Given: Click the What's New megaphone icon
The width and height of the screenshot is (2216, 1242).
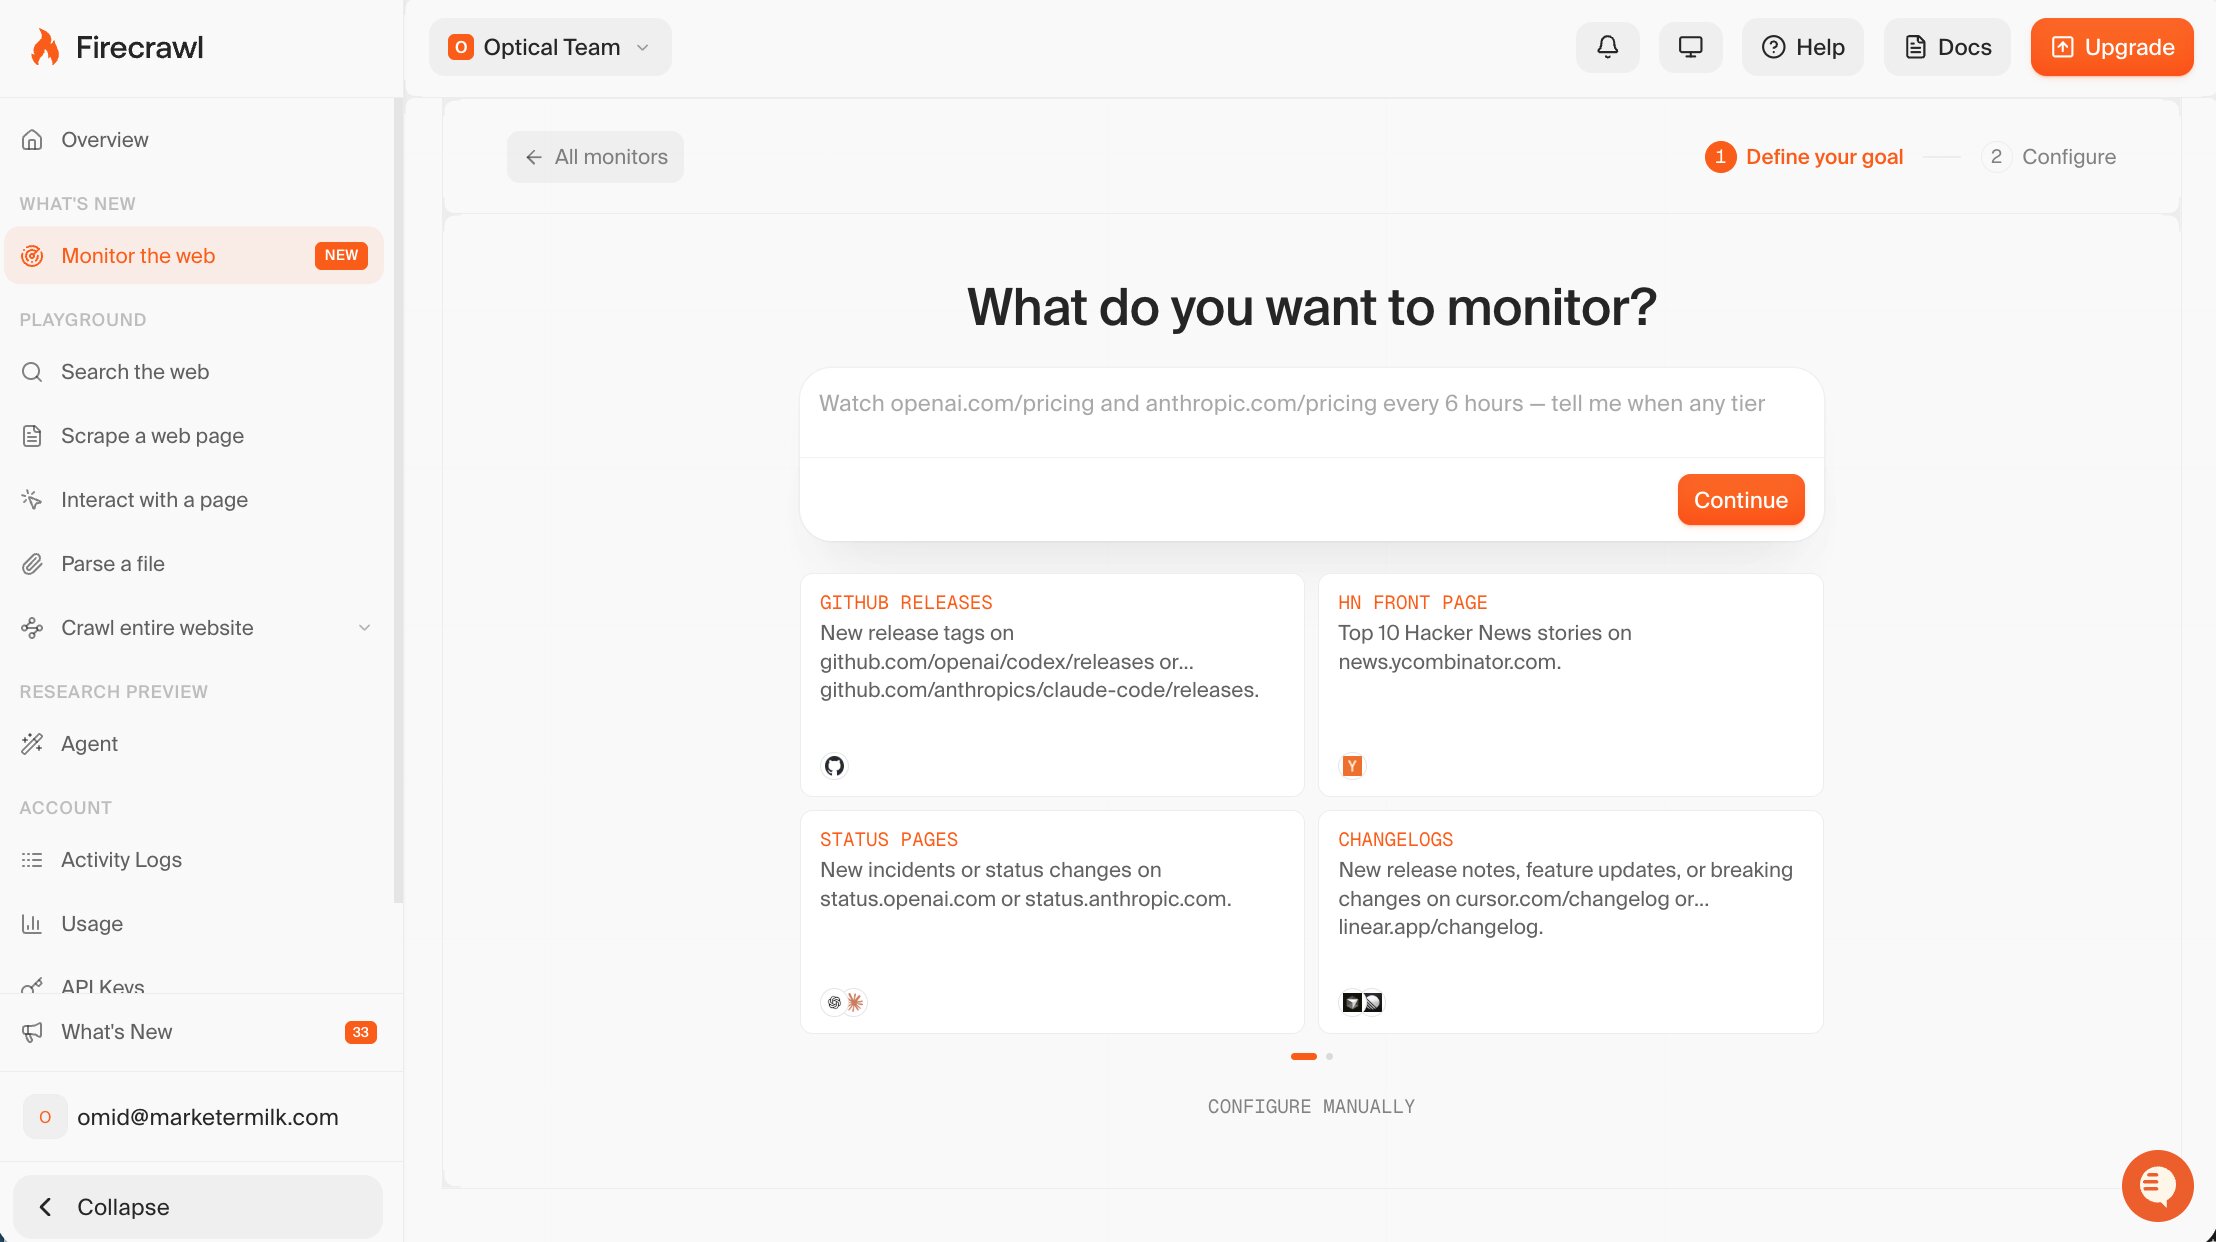Looking at the screenshot, I should 32,1032.
